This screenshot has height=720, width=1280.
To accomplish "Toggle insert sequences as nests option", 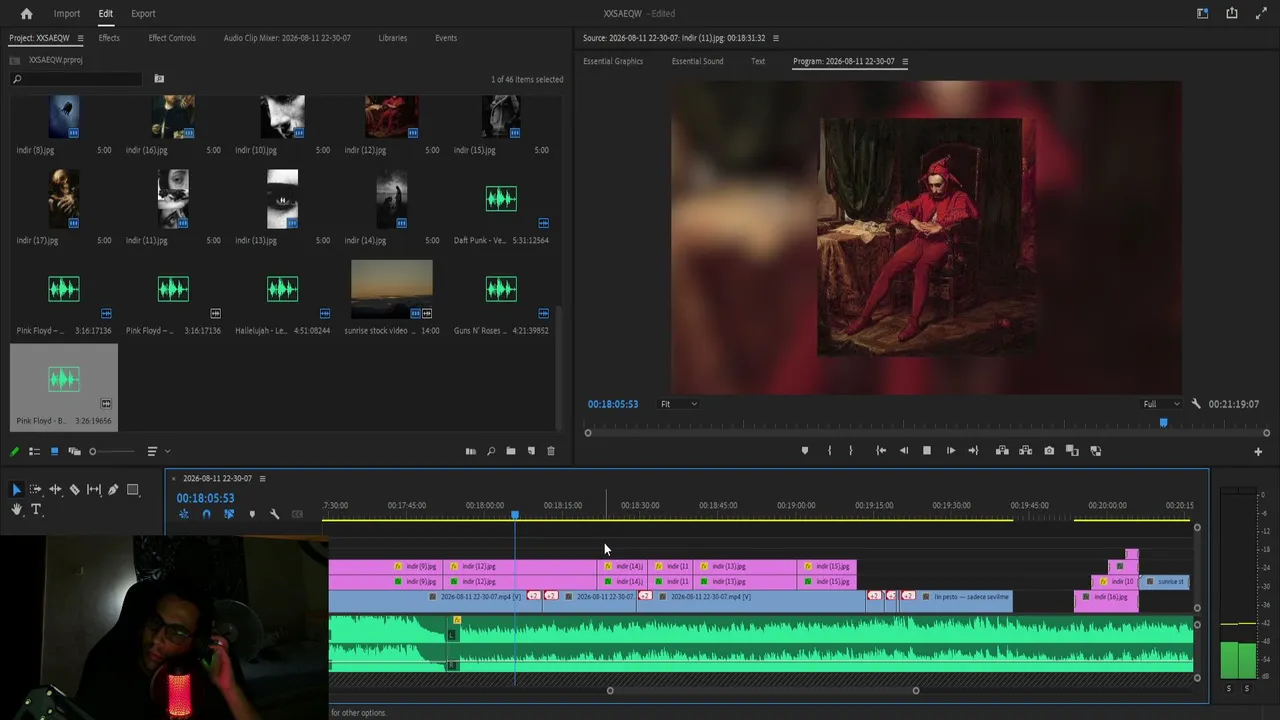I will (184, 514).
